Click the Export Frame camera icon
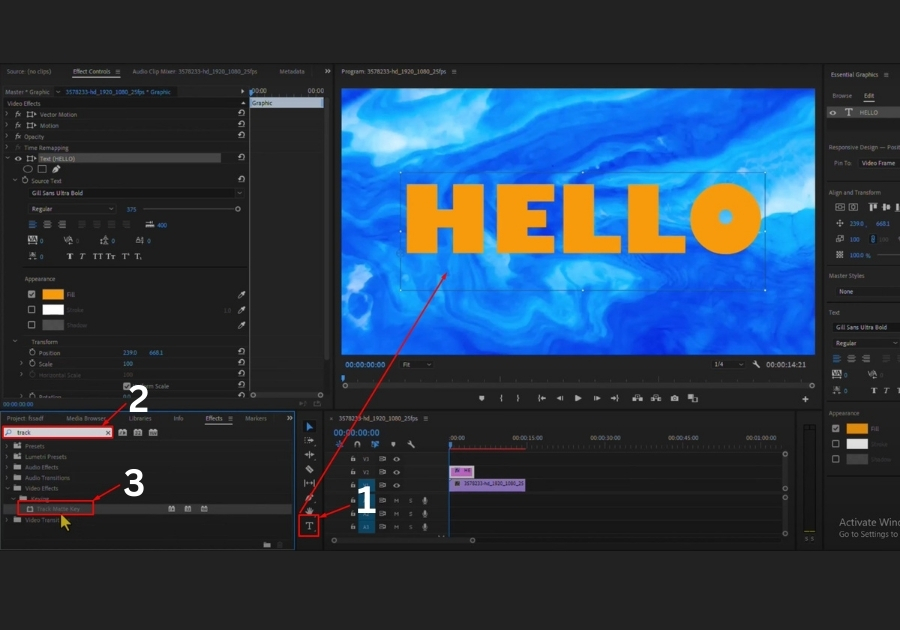The height and width of the screenshot is (630, 900). point(675,398)
